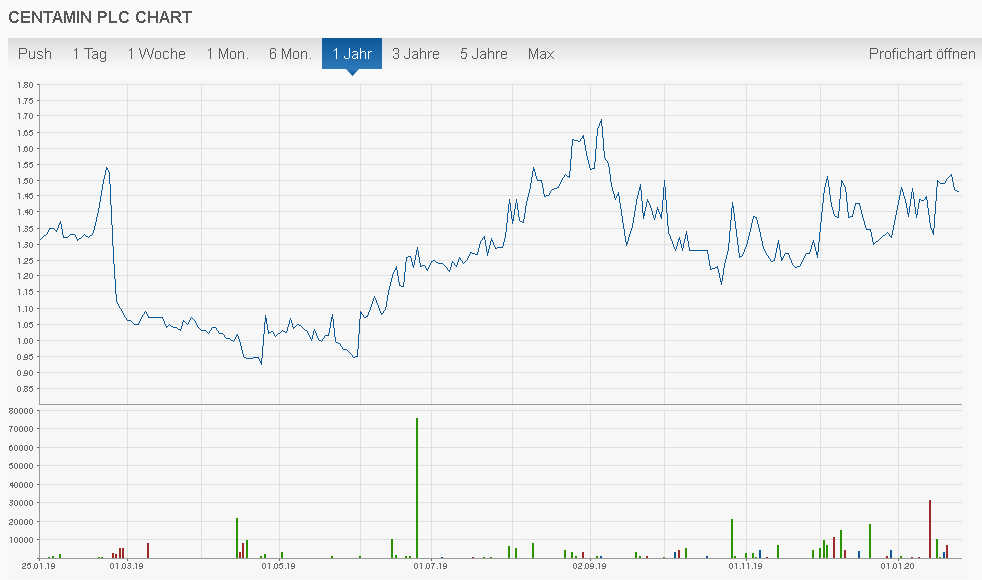Click the 01.03.19 date axis label
This screenshot has width=982, height=580.
pyautogui.click(x=127, y=566)
